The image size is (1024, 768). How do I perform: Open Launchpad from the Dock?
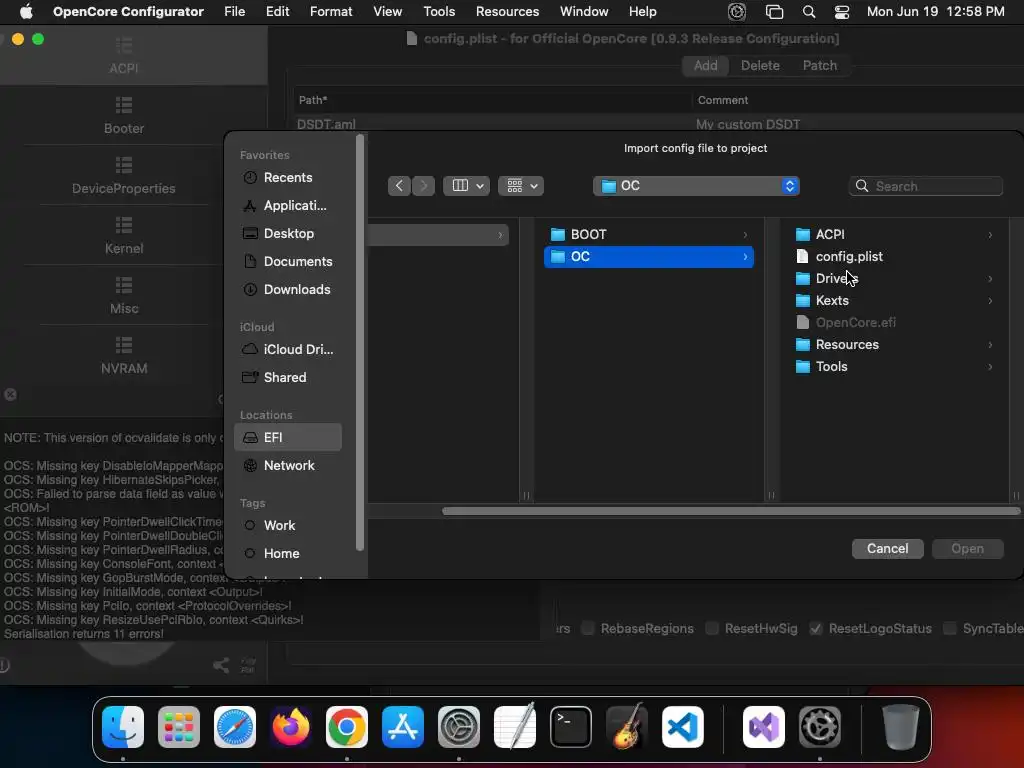[179, 727]
